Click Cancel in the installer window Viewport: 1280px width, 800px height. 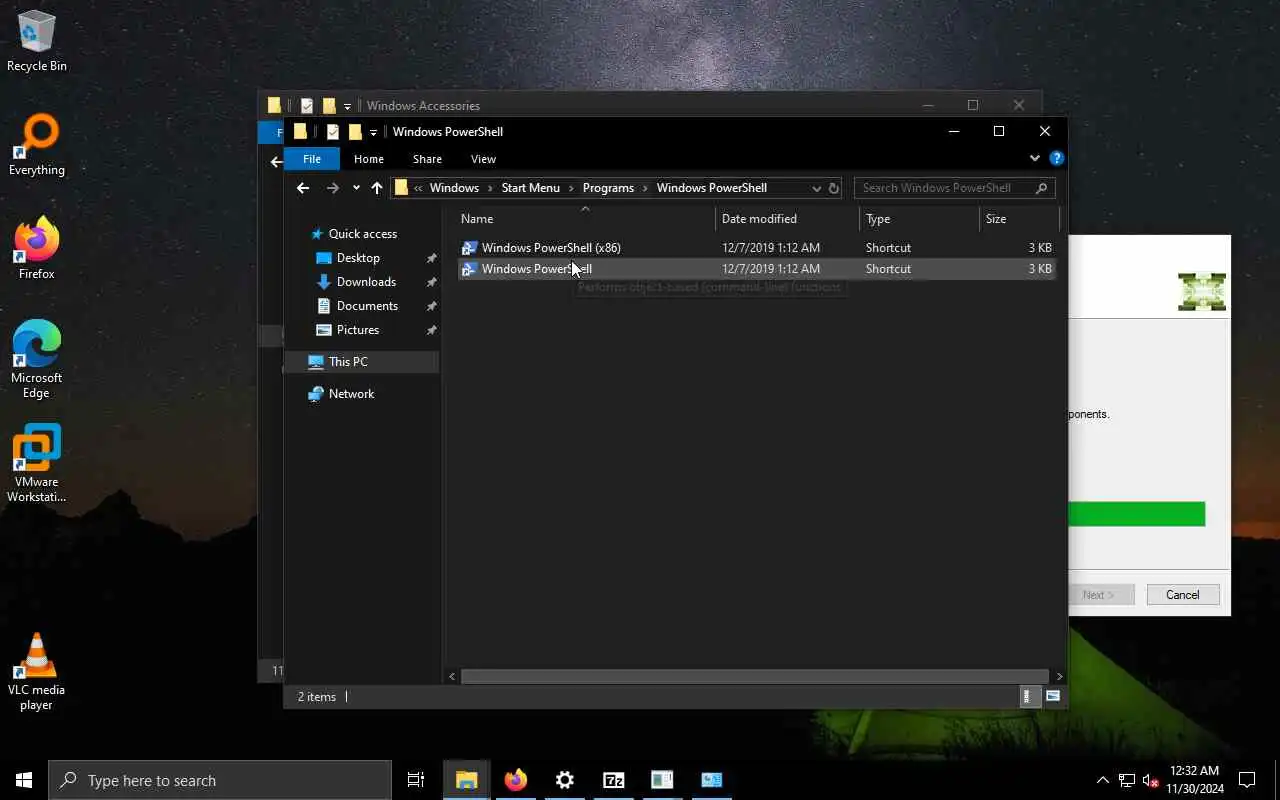tap(1182, 595)
